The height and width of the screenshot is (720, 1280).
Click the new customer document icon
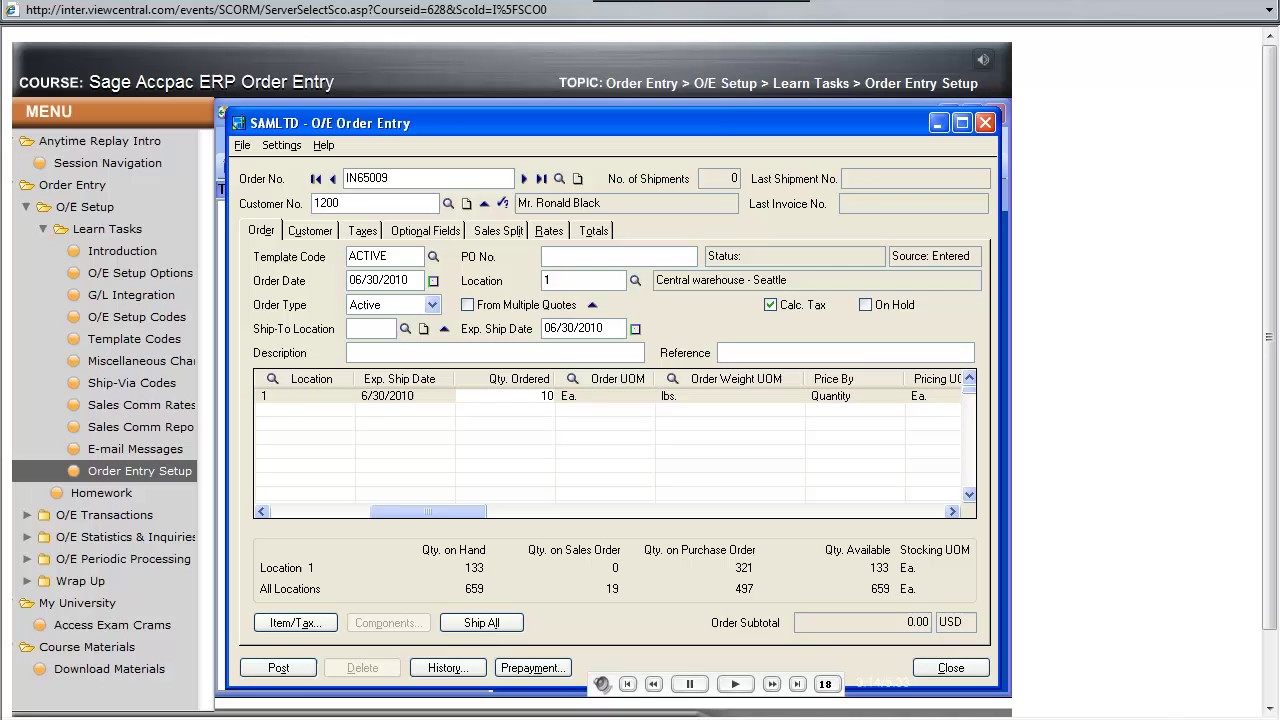466,204
